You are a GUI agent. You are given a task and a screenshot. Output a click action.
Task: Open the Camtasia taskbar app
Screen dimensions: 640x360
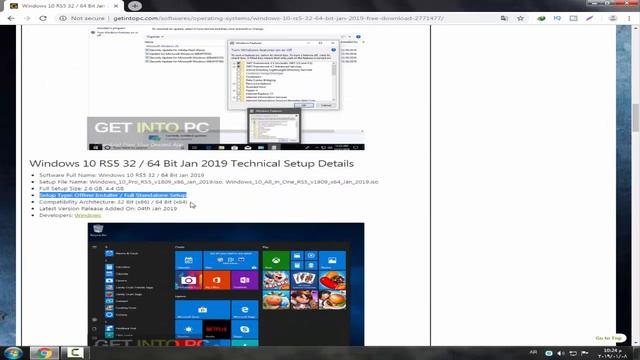75,353
